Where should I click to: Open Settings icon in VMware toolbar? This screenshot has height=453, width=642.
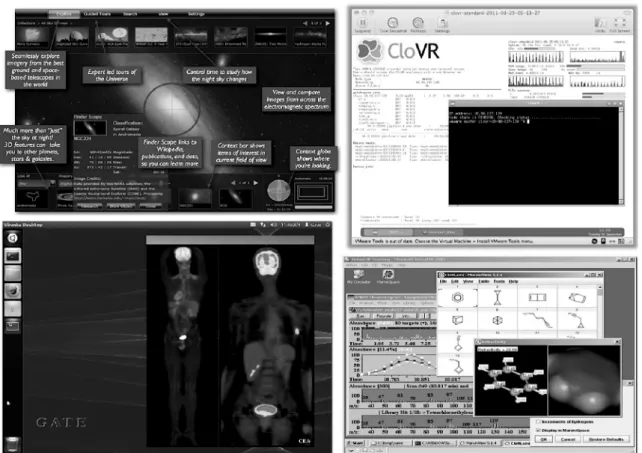point(442,23)
